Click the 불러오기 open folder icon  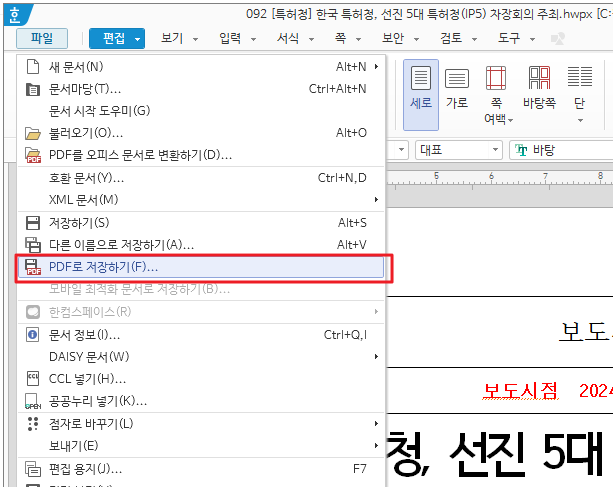[33, 134]
